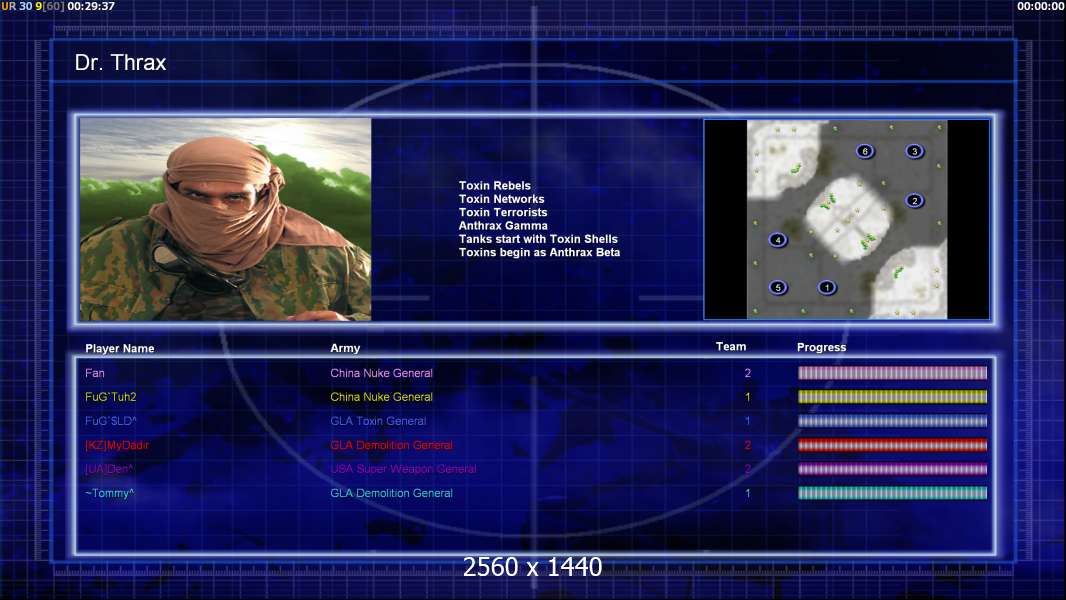
Task: Select player name [KZ]MyDadir
Action: click(x=117, y=445)
